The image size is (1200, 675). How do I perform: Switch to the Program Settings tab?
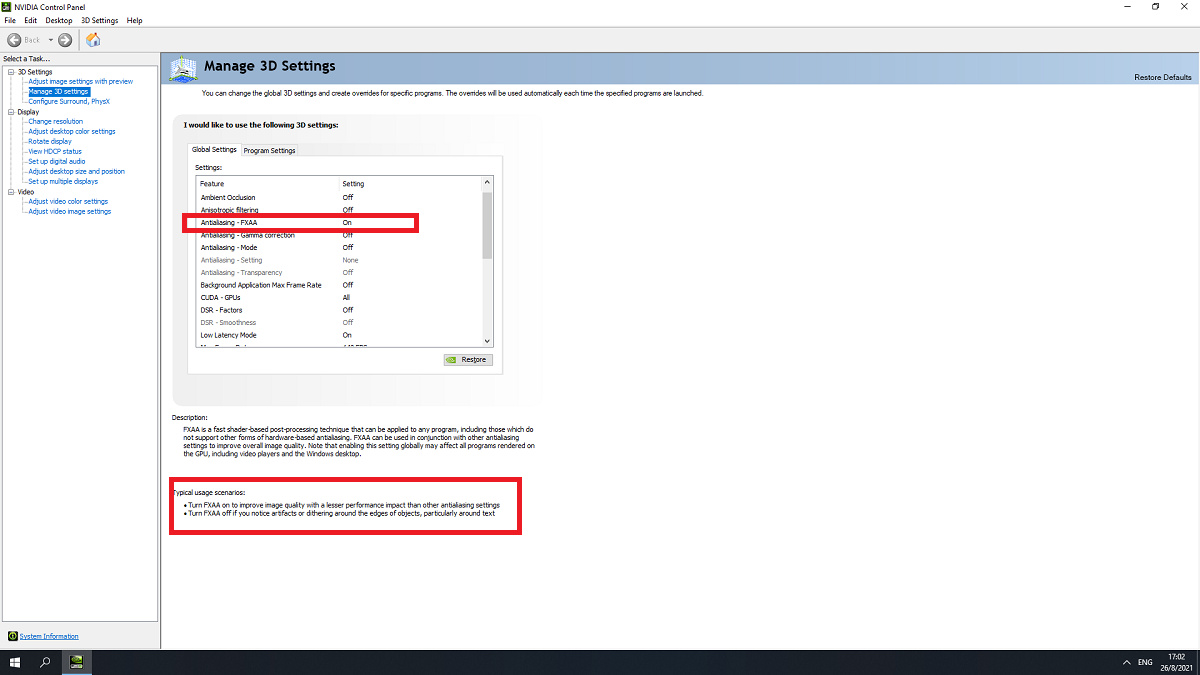pos(270,150)
